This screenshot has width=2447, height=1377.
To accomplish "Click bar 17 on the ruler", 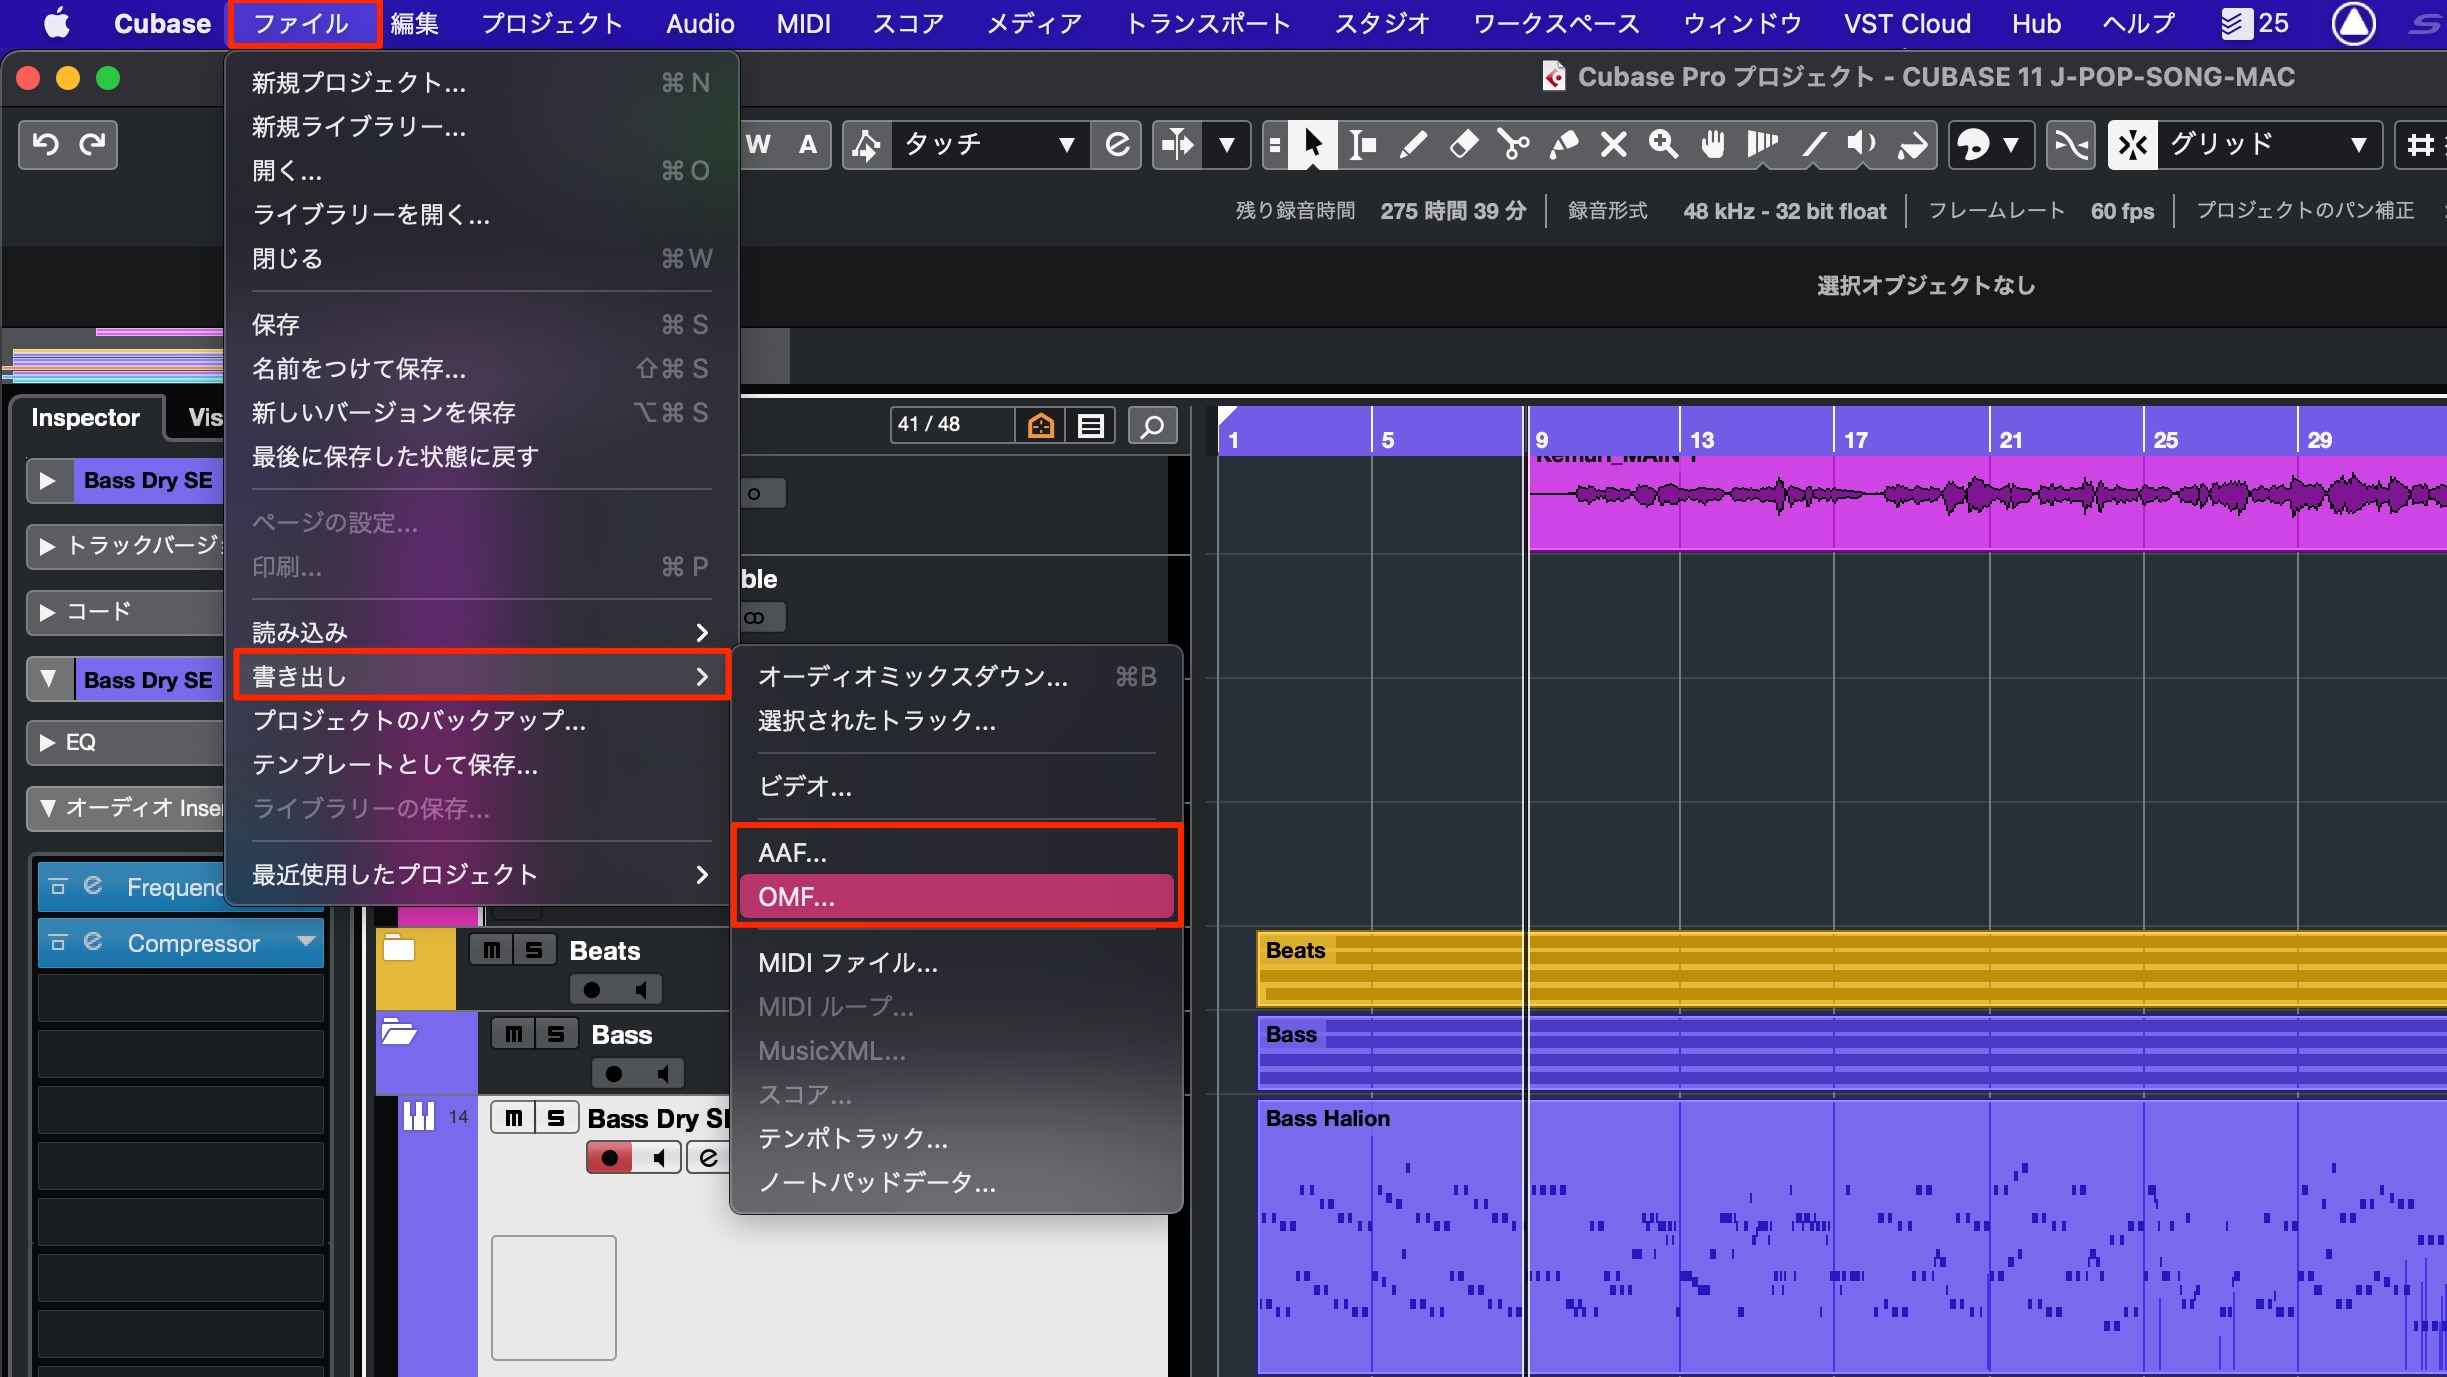I will (1856, 440).
